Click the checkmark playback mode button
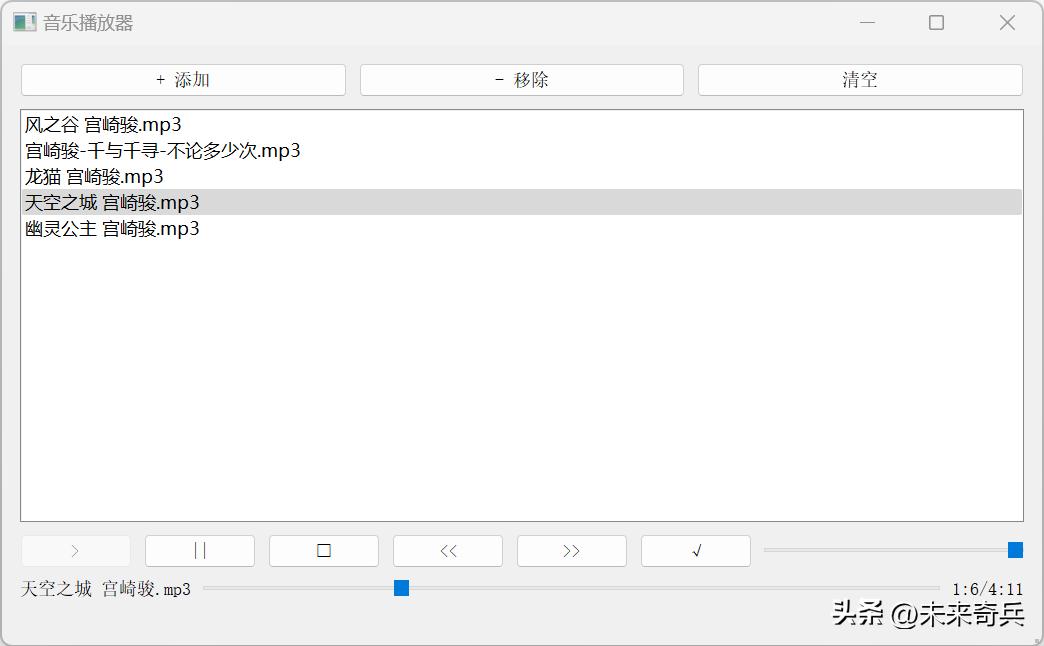The height and width of the screenshot is (646, 1044). pos(695,550)
